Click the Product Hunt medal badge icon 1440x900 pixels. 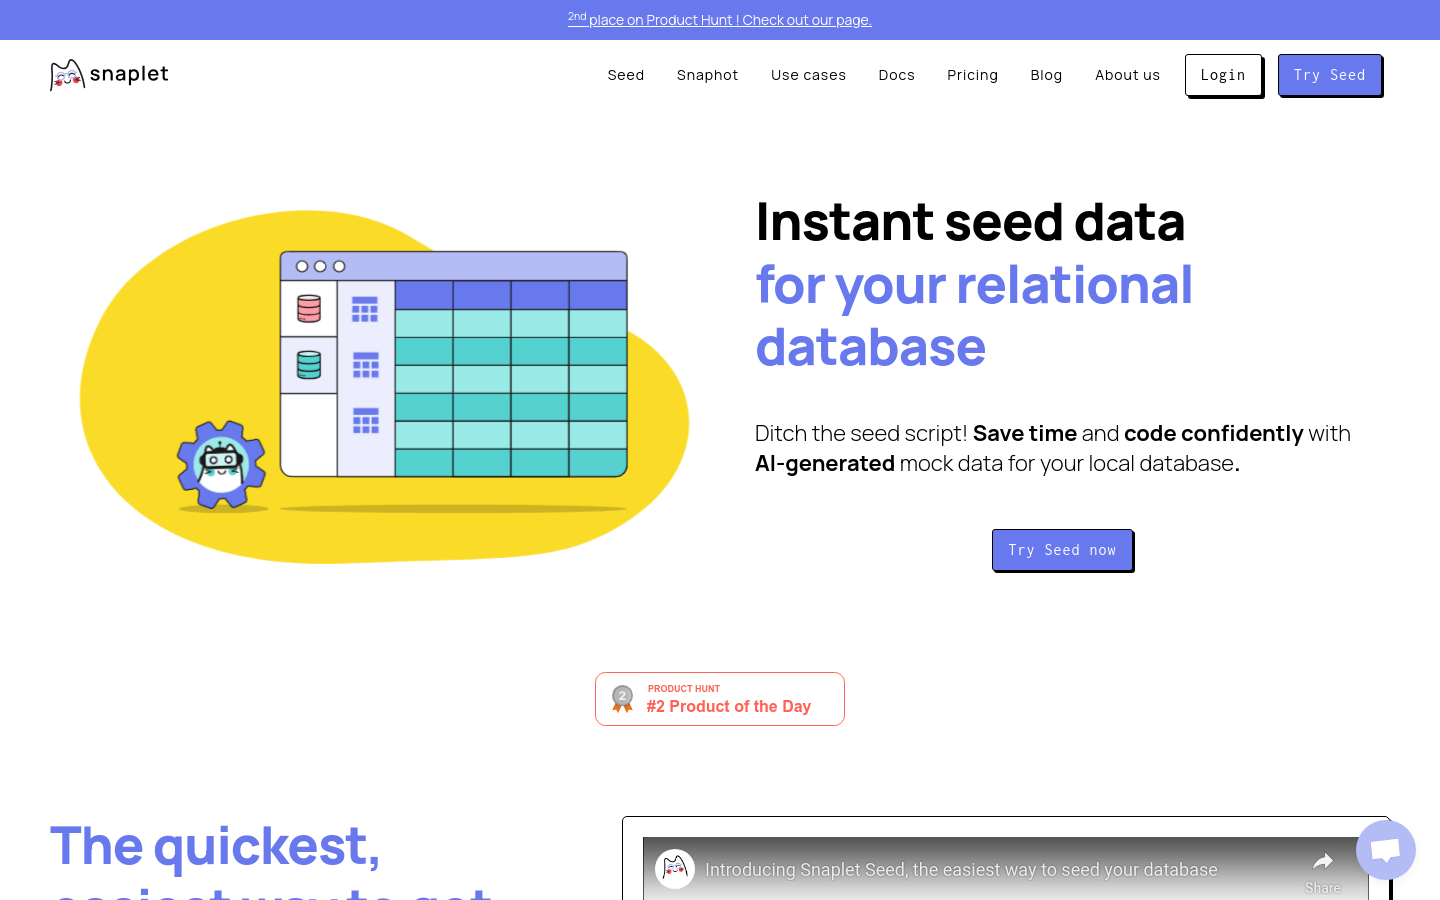[x=622, y=698]
